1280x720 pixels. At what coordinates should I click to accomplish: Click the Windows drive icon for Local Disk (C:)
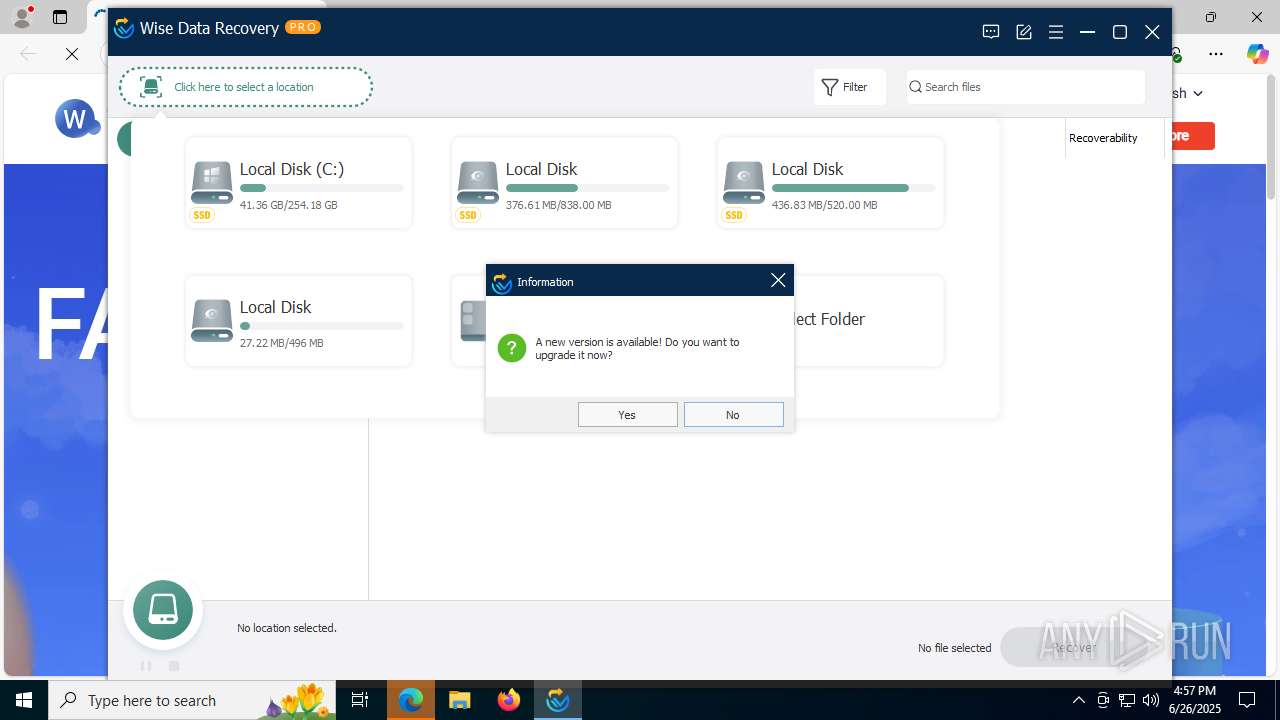tap(211, 181)
